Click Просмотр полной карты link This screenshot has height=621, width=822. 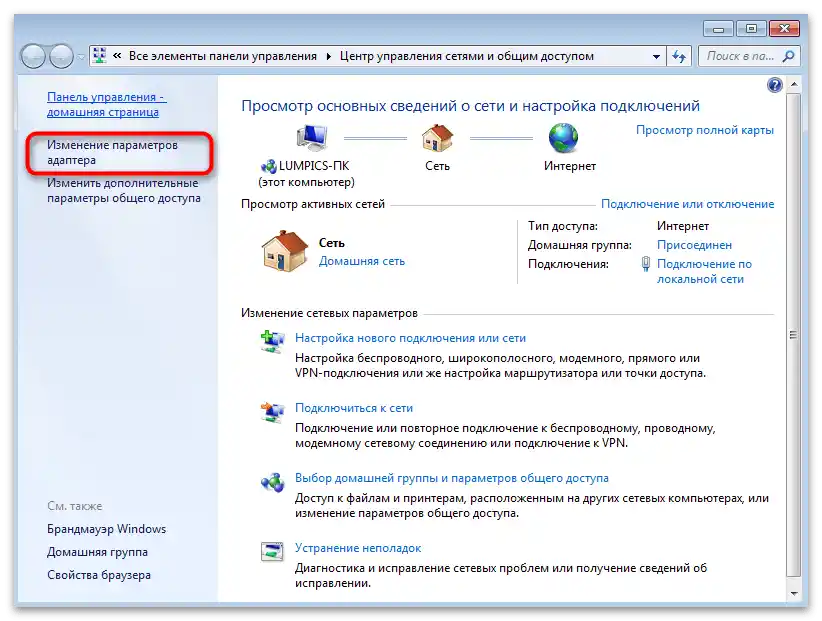point(705,130)
